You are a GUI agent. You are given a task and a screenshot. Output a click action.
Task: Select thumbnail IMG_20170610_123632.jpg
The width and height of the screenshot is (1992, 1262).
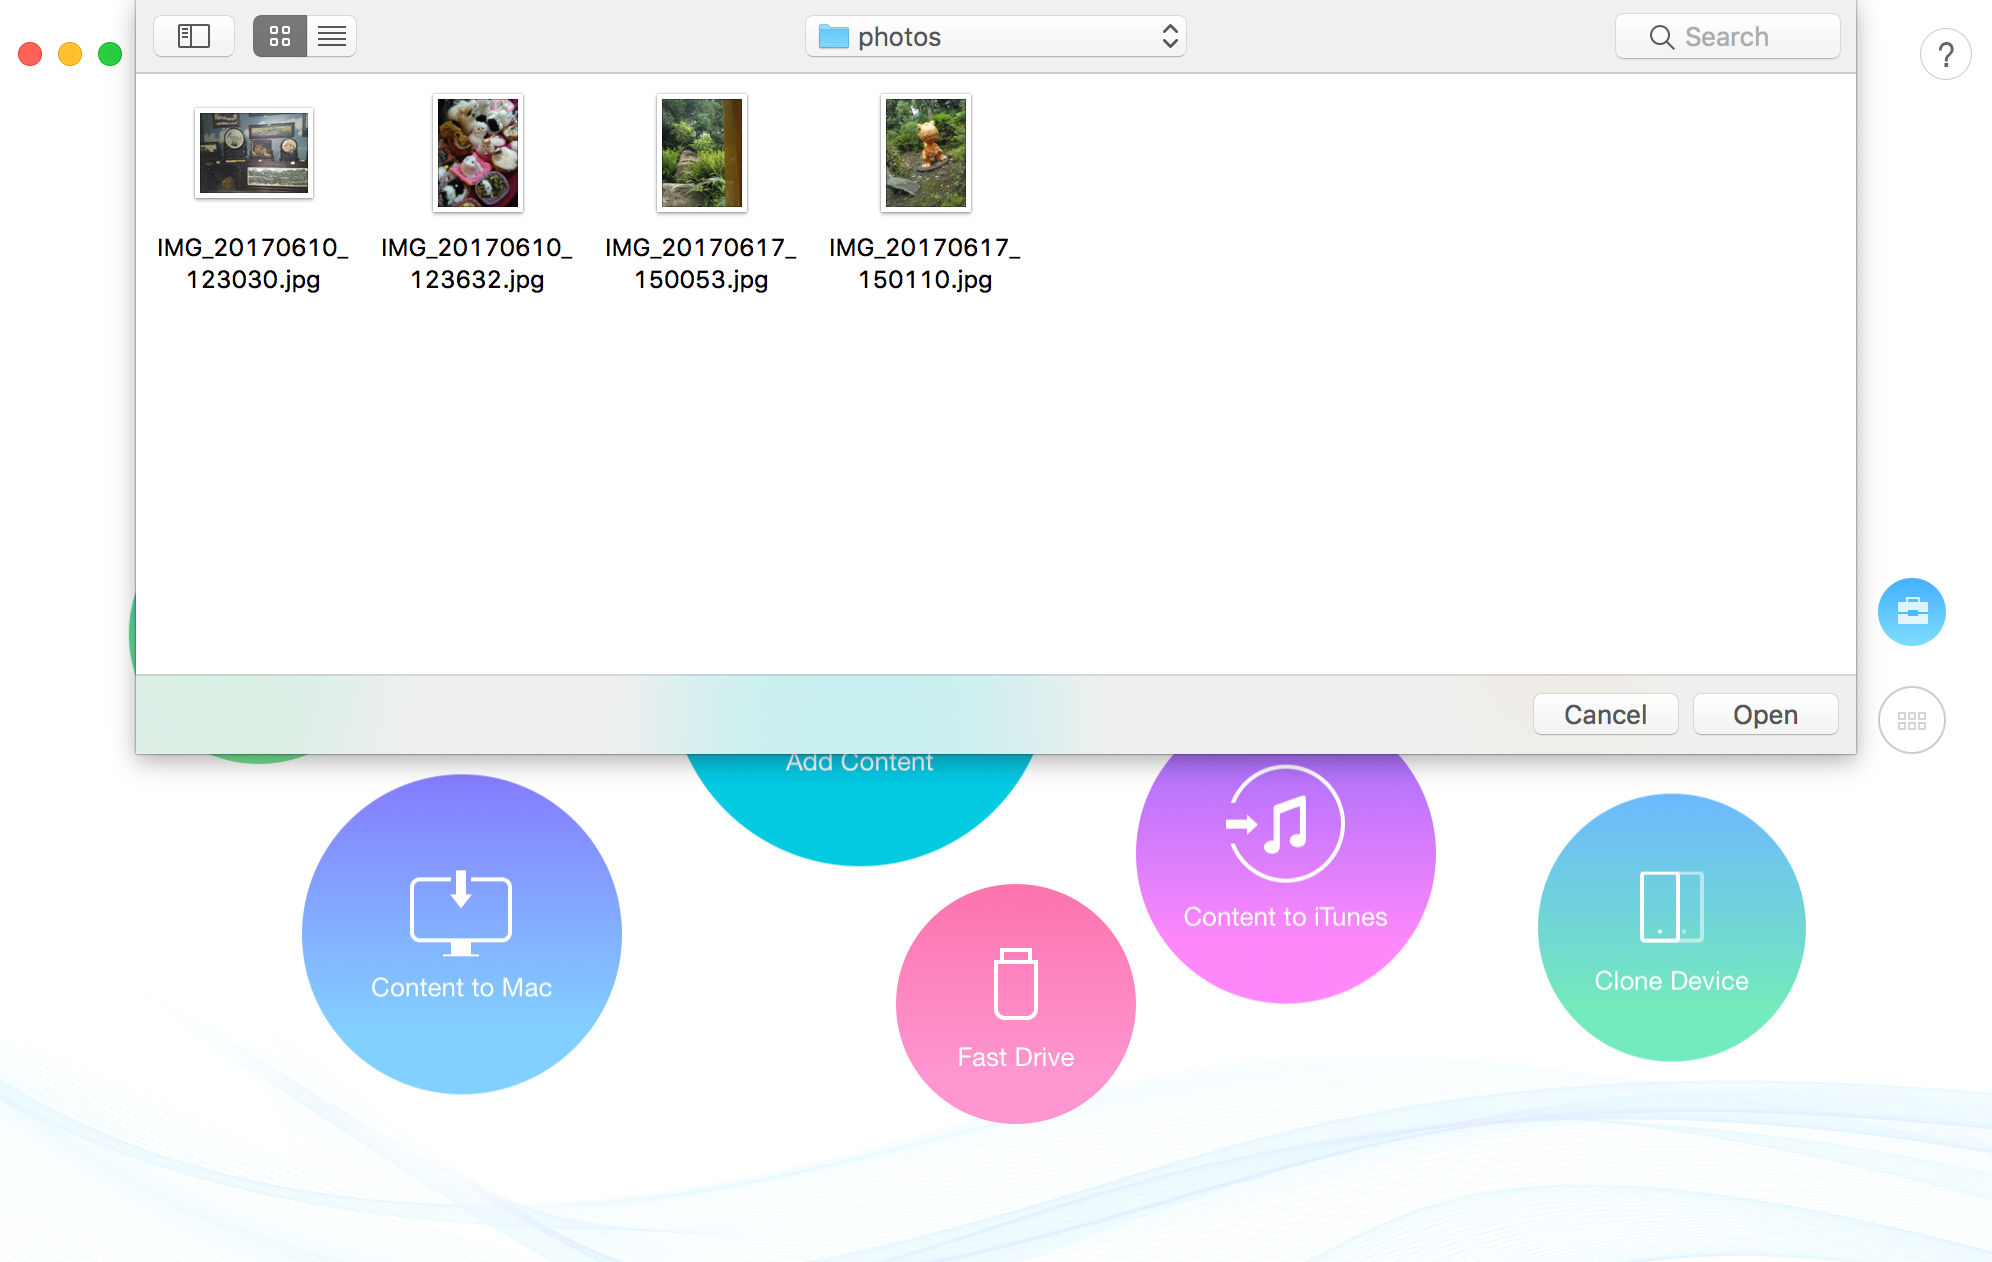[478, 153]
